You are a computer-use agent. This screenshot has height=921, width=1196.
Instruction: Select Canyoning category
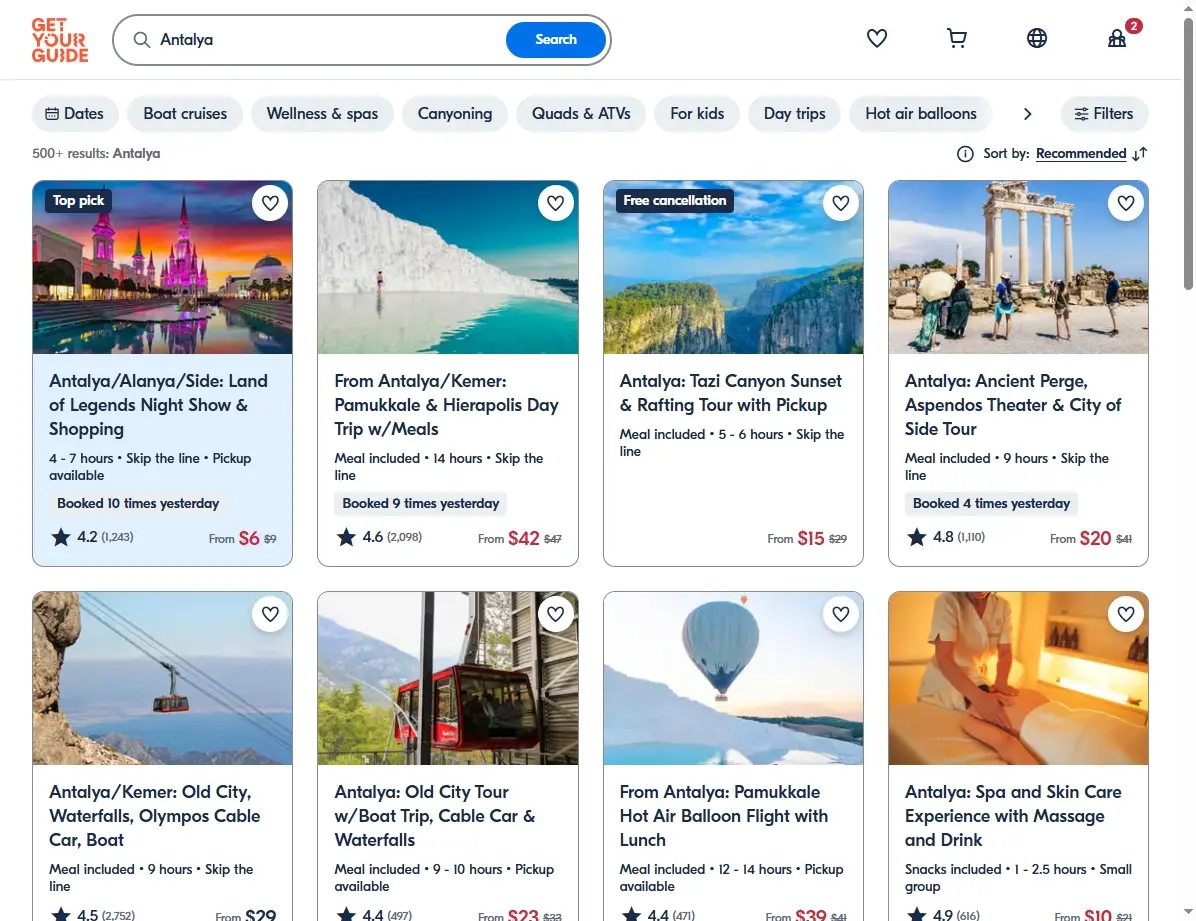[455, 114]
